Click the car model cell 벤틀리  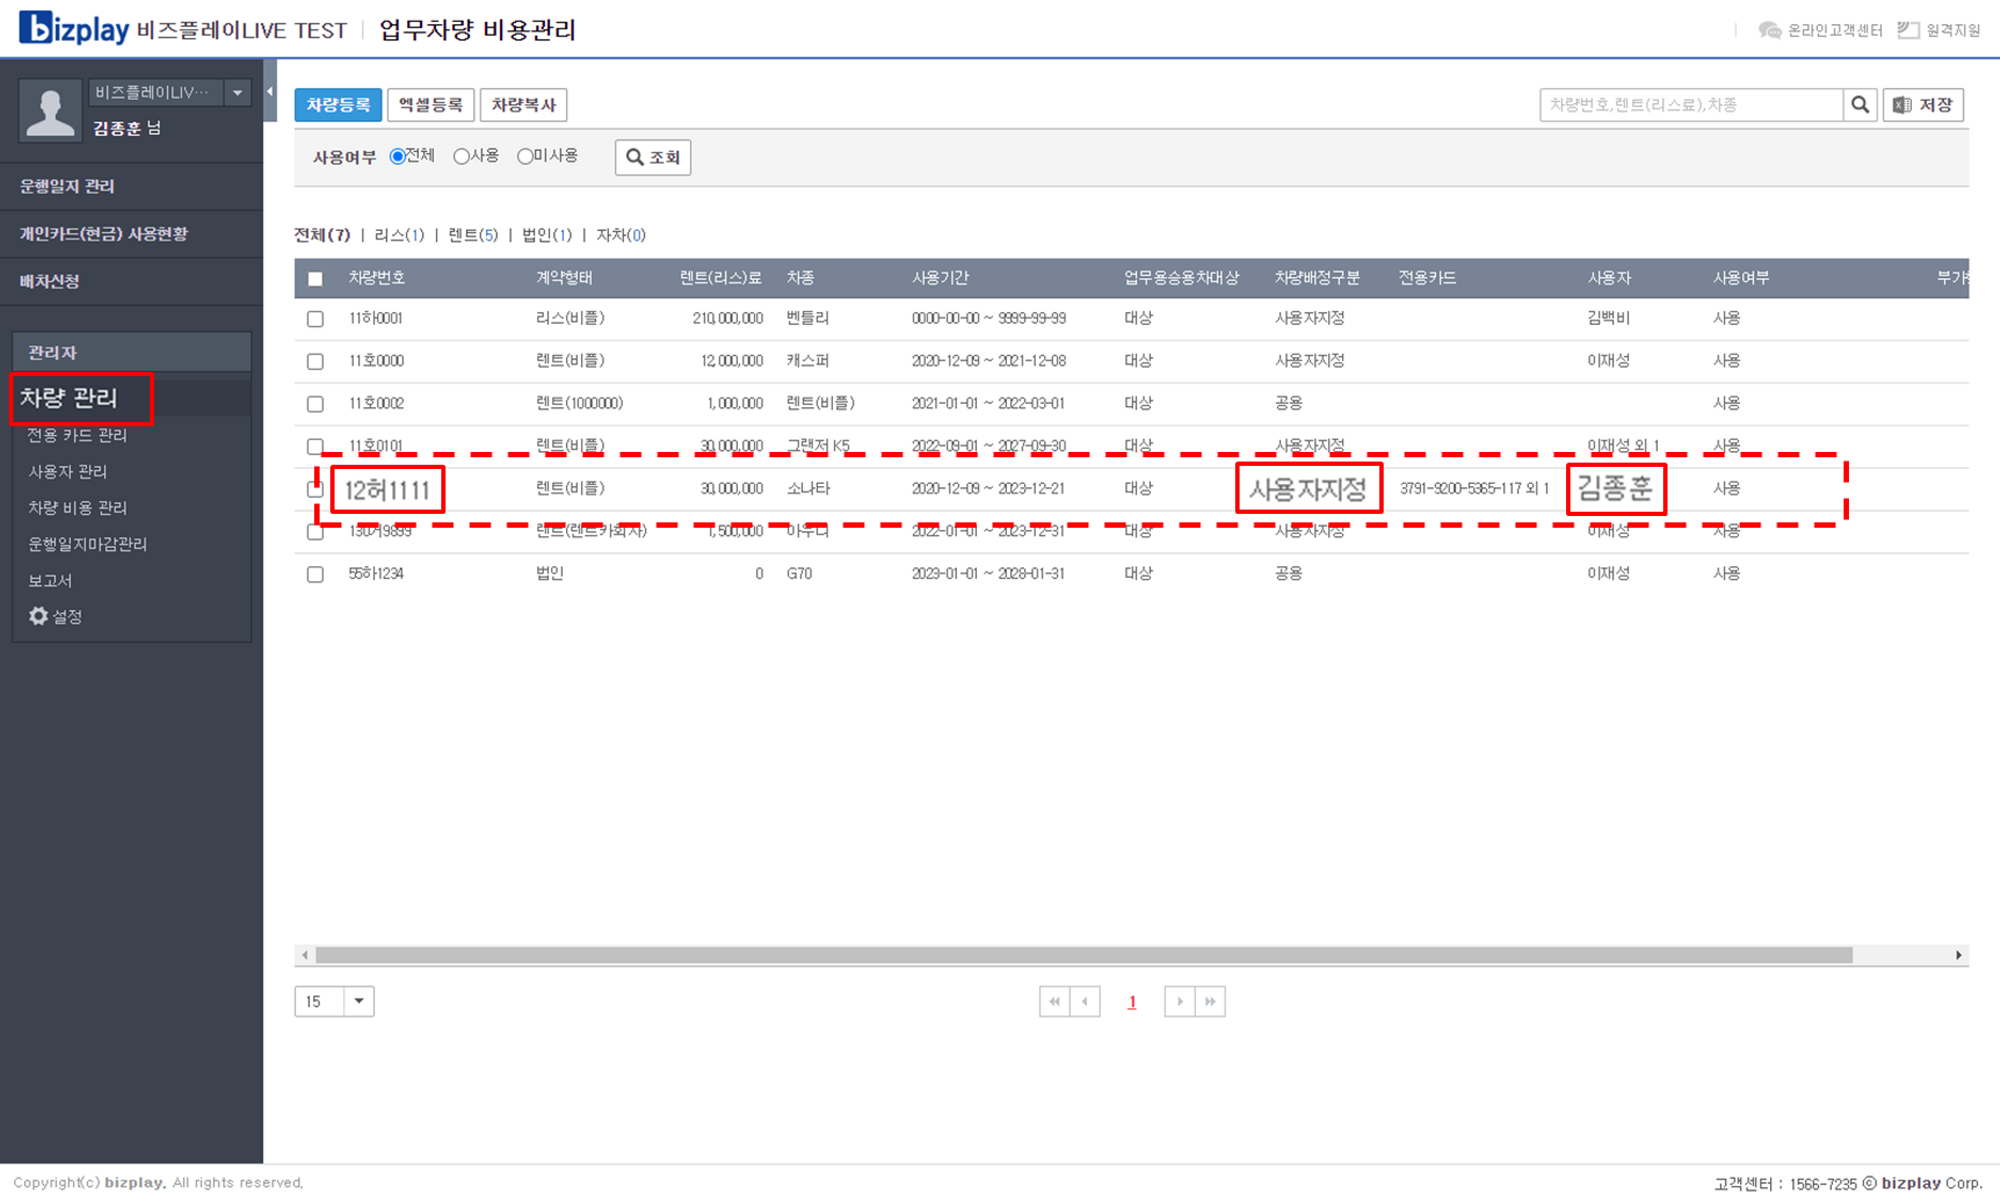click(x=807, y=318)
